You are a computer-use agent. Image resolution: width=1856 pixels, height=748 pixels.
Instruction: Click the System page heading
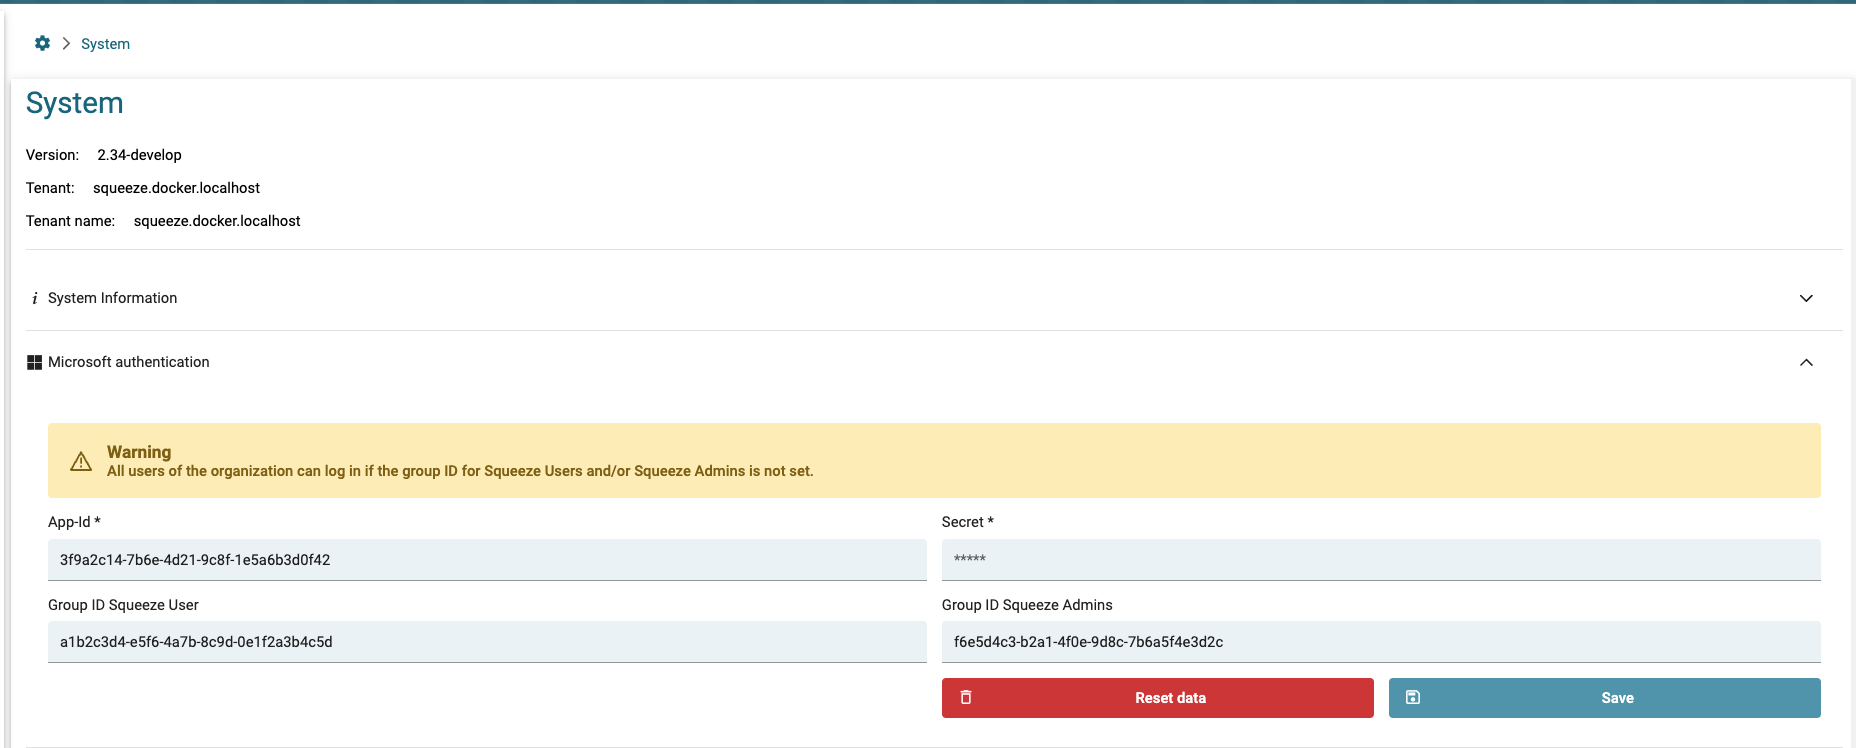[75, 103]
